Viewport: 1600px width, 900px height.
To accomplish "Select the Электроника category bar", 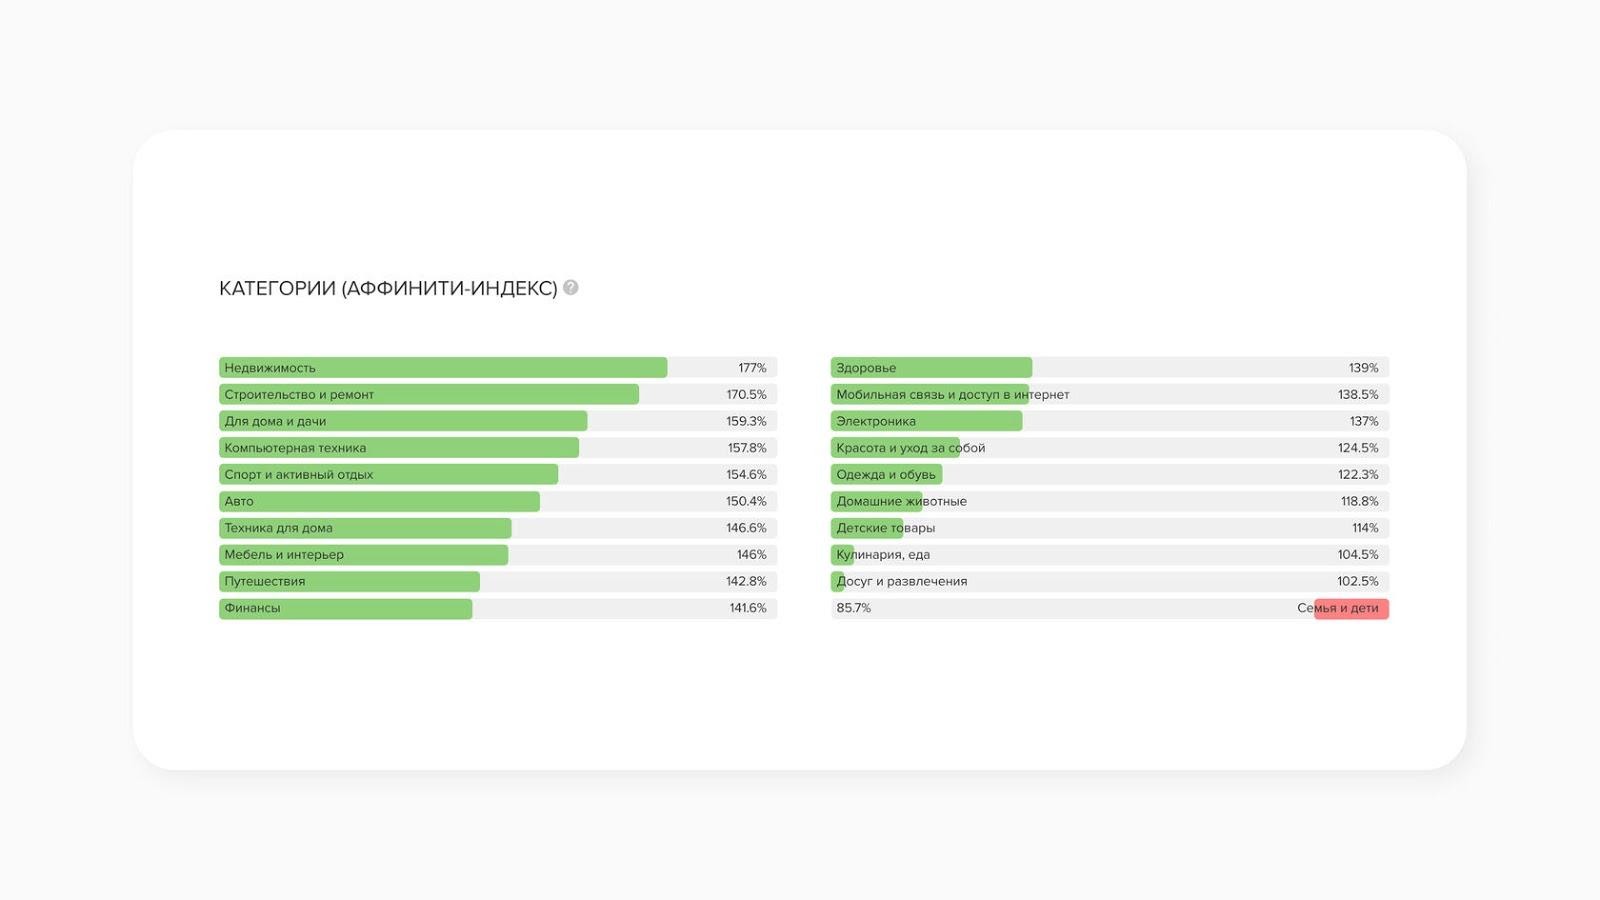I will (x=926, y=421).
